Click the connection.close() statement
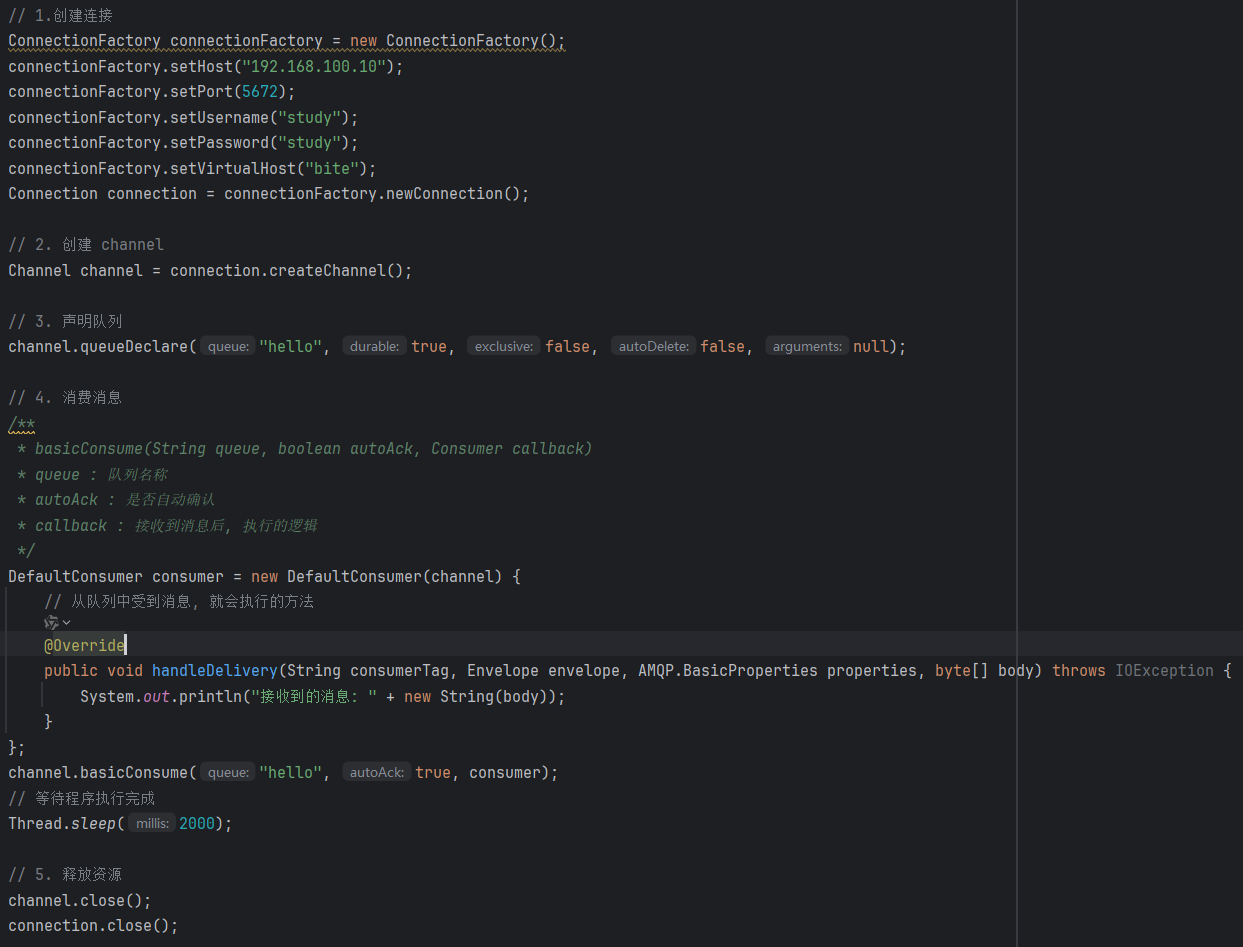 [93, 926]
